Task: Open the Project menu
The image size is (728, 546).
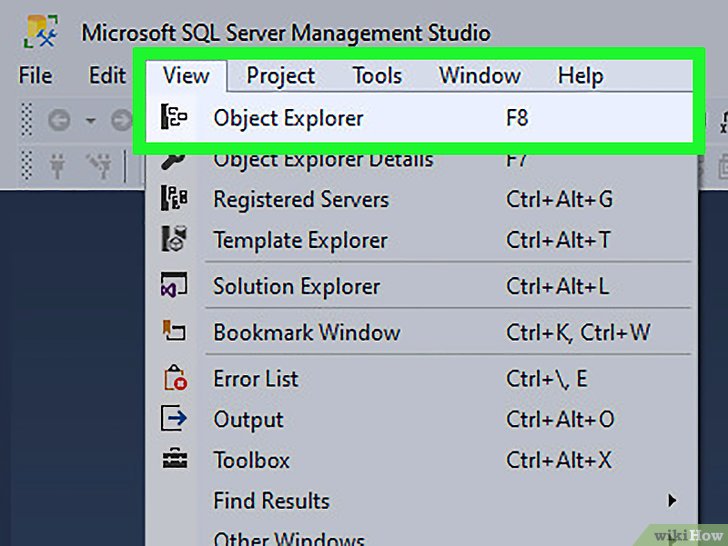Action: point(281,76)
